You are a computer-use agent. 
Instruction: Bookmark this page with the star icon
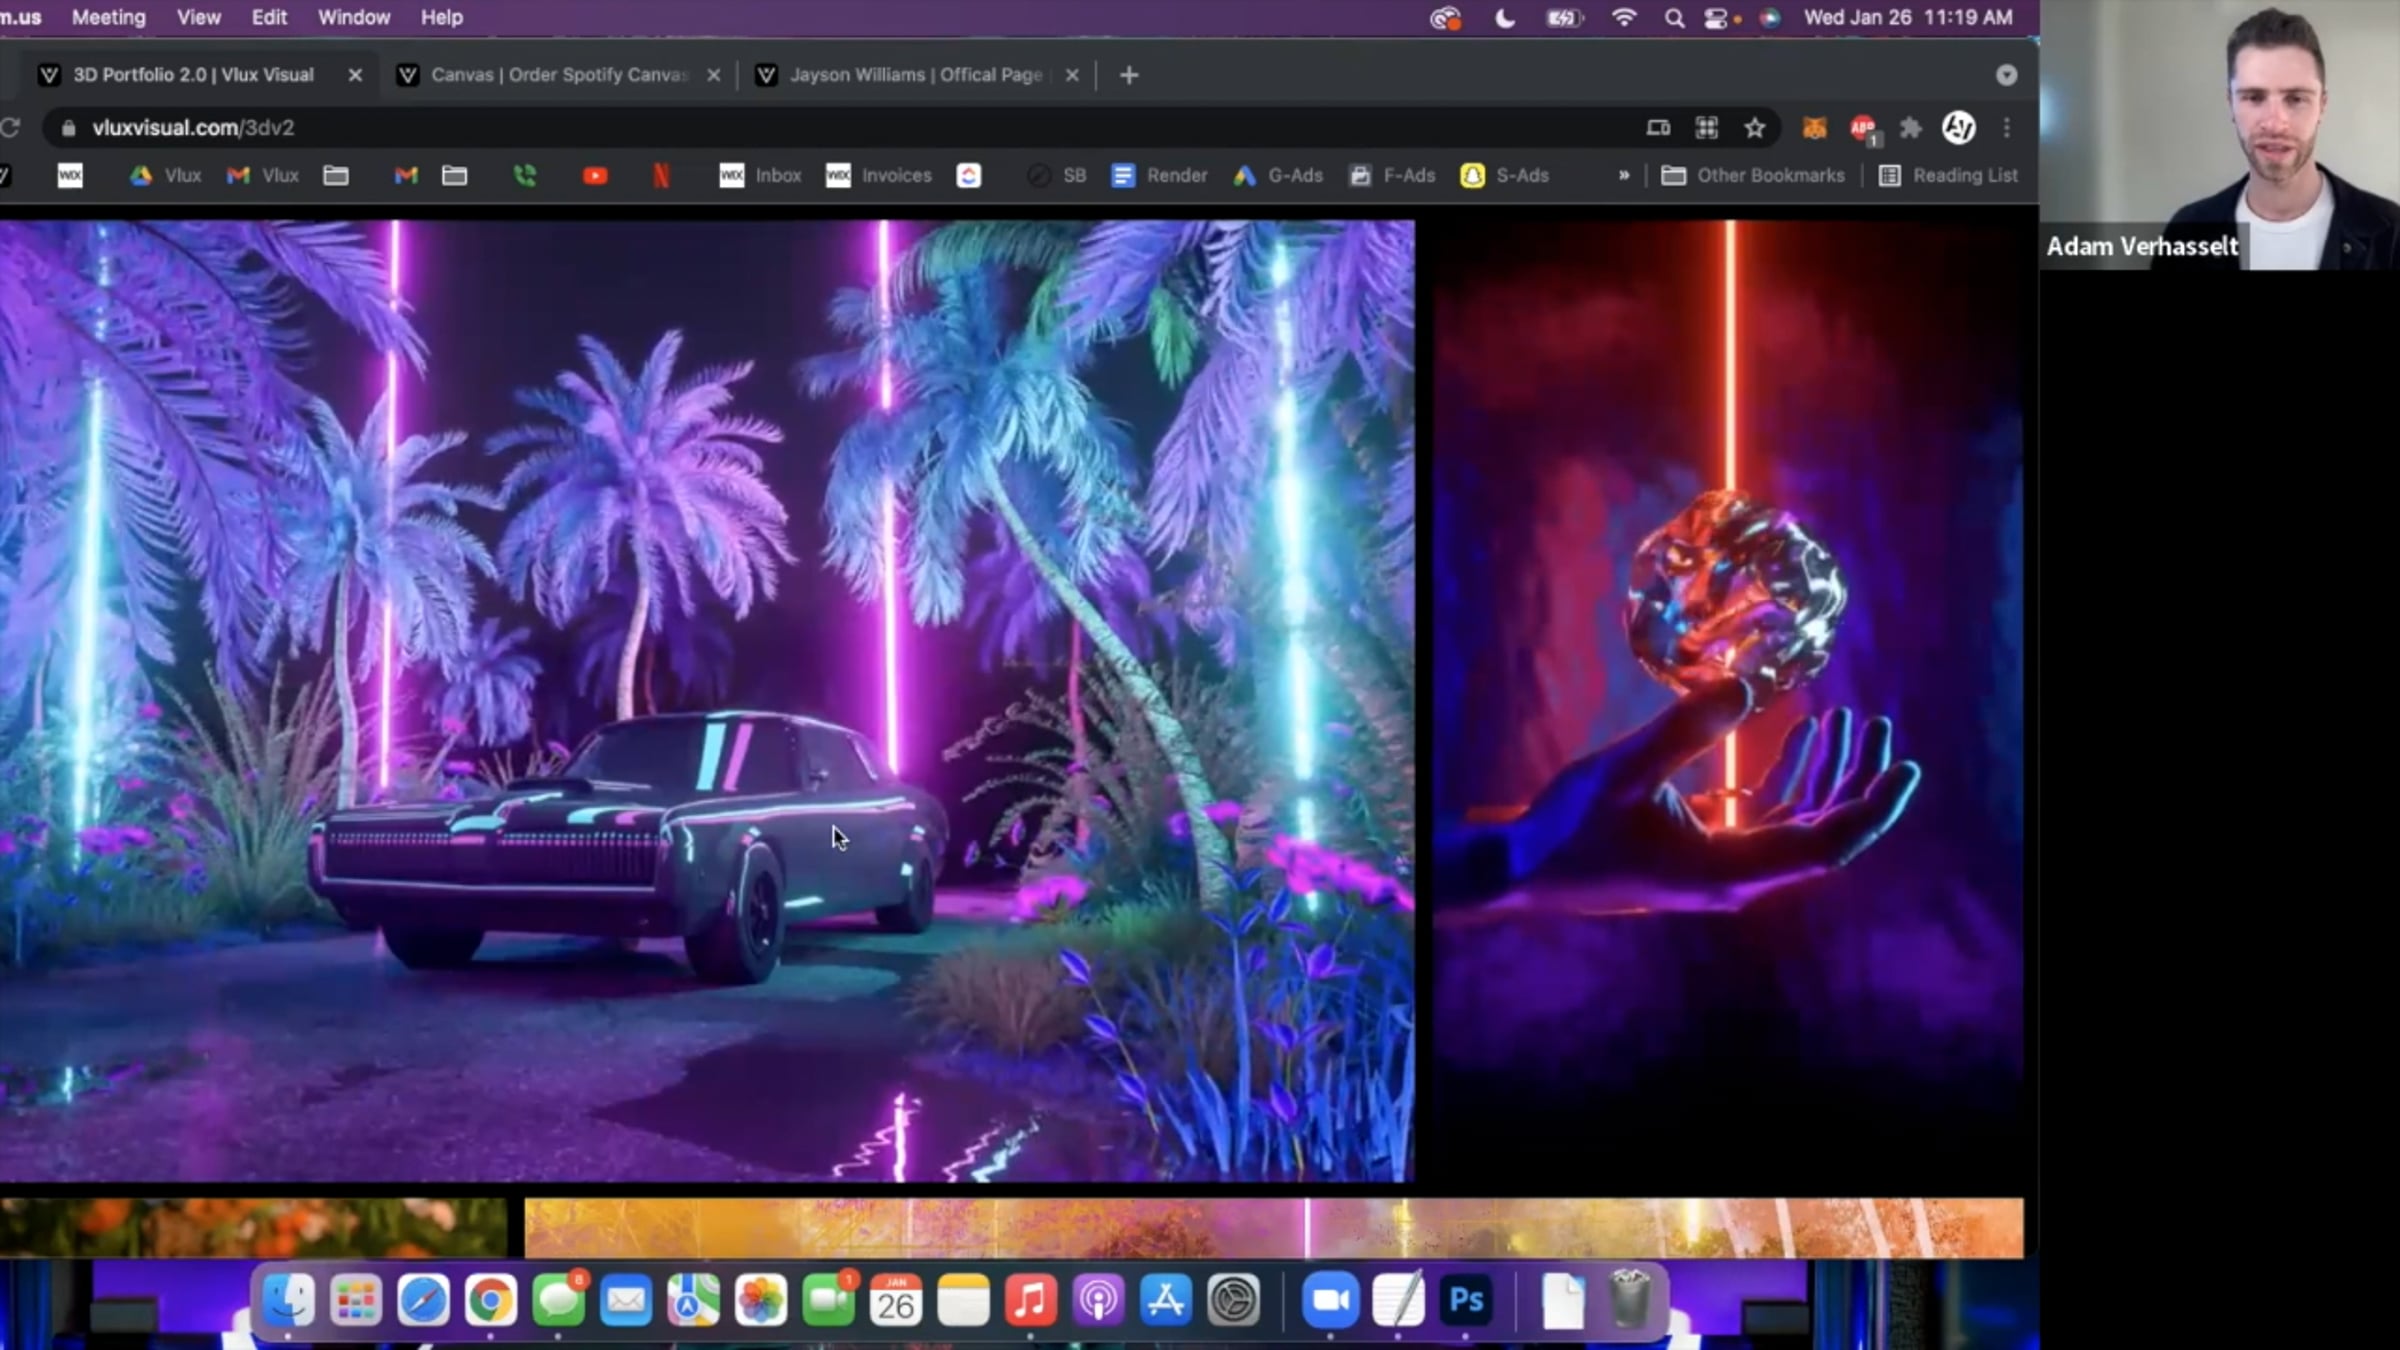click(1754, 128)
